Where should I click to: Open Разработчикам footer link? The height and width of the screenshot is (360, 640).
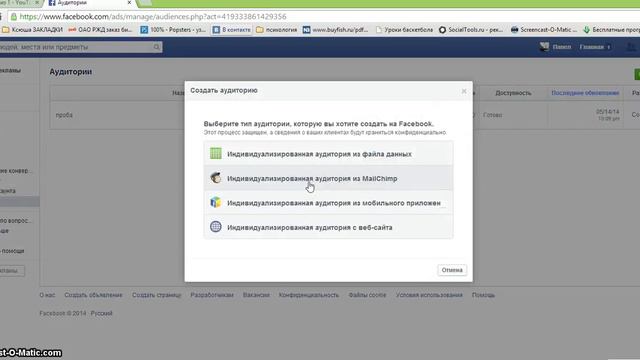click(212, 295)
